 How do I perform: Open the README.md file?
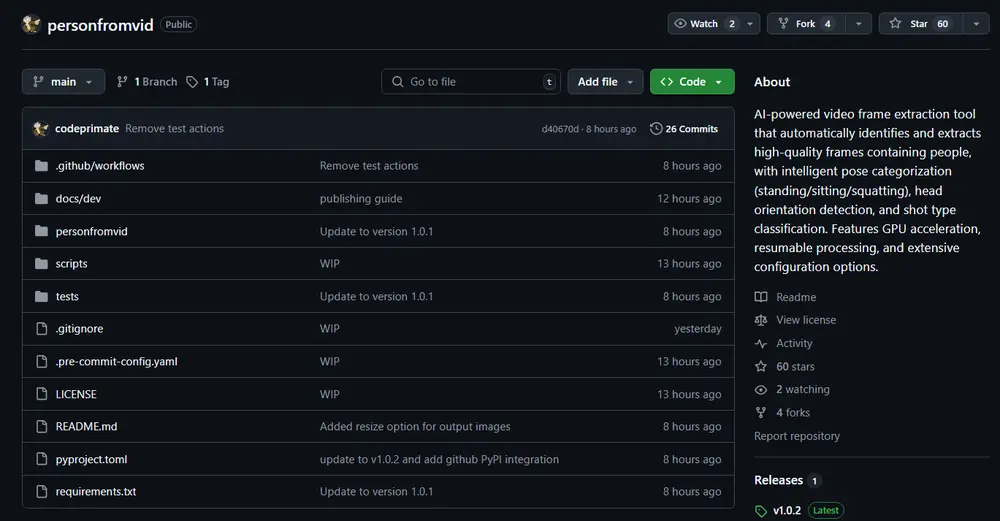click(x=86, y=427)
